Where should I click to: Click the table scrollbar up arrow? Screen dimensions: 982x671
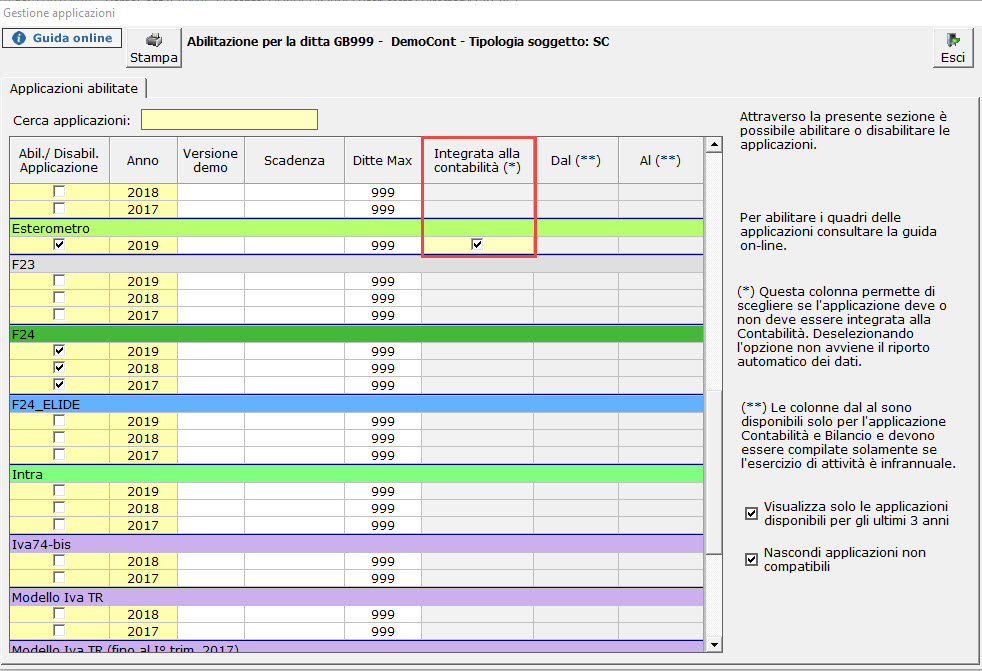pyautogui.click(x=713, y=145)
